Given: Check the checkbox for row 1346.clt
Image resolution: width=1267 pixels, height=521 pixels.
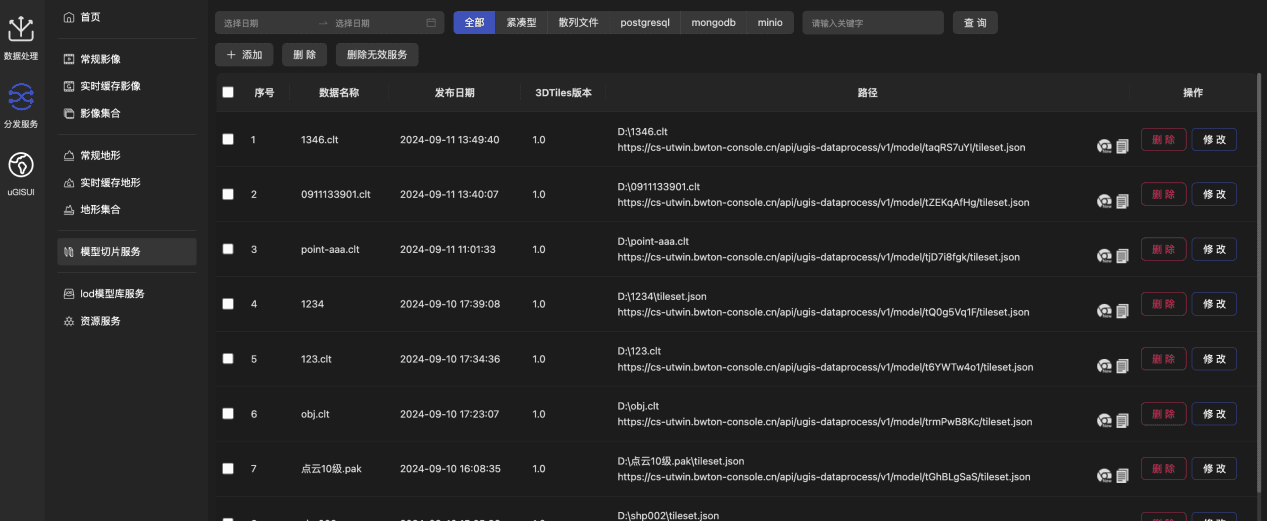Looking at the screenshot, I should point(228,139).
